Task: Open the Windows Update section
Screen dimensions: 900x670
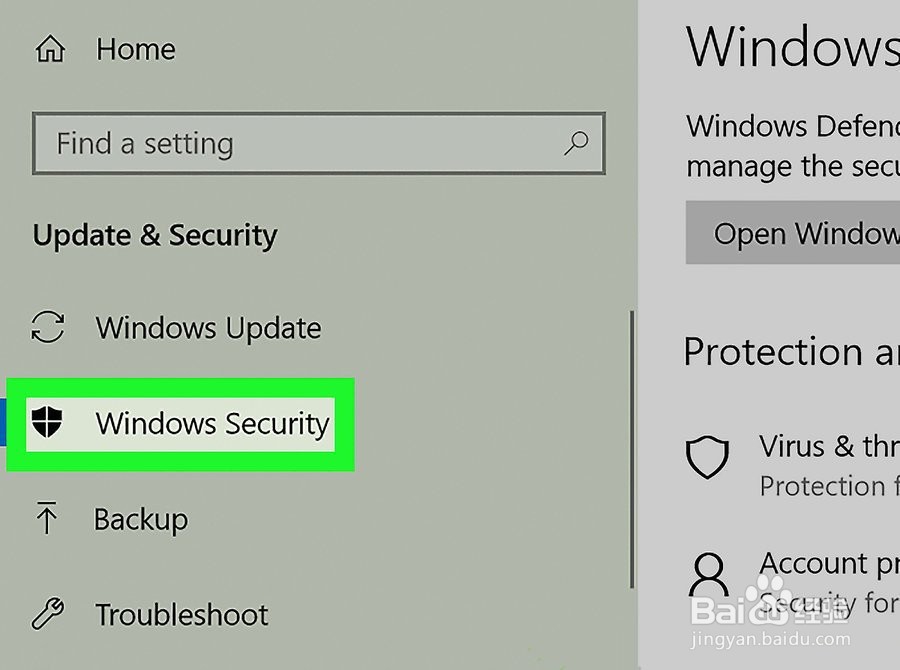Action: pyautogui.click(x=207, y=328)
